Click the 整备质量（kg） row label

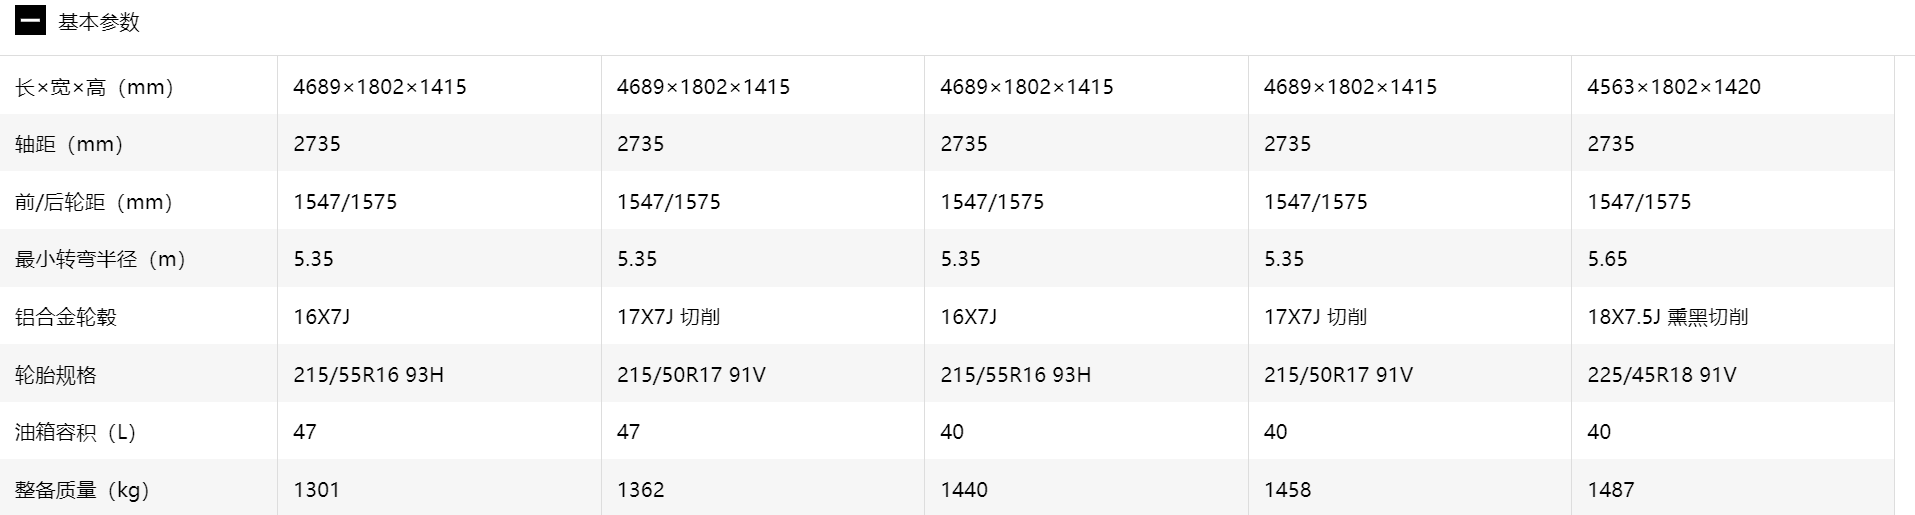(82, 490)
